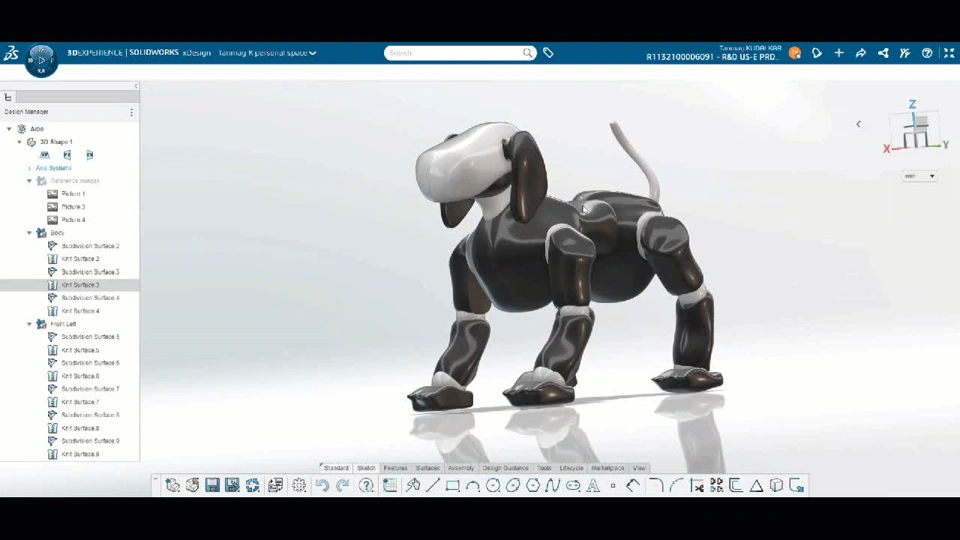Click the Z axis of the view triad
The height and width of the screenshot is (540, 960).
912,104
